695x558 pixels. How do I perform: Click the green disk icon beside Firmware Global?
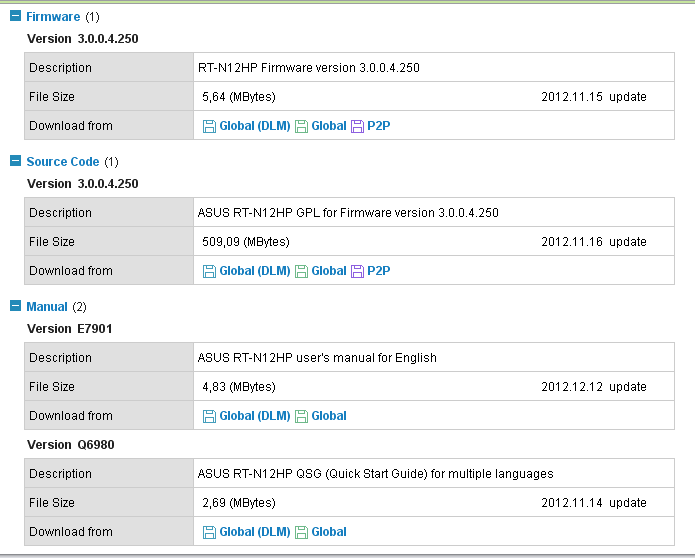[301, 126]
